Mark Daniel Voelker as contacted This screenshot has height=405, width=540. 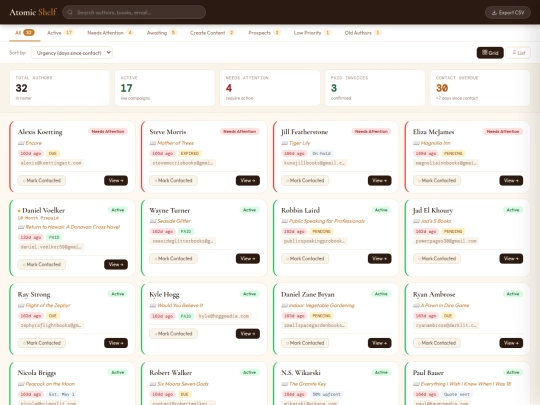coord(42,264)
